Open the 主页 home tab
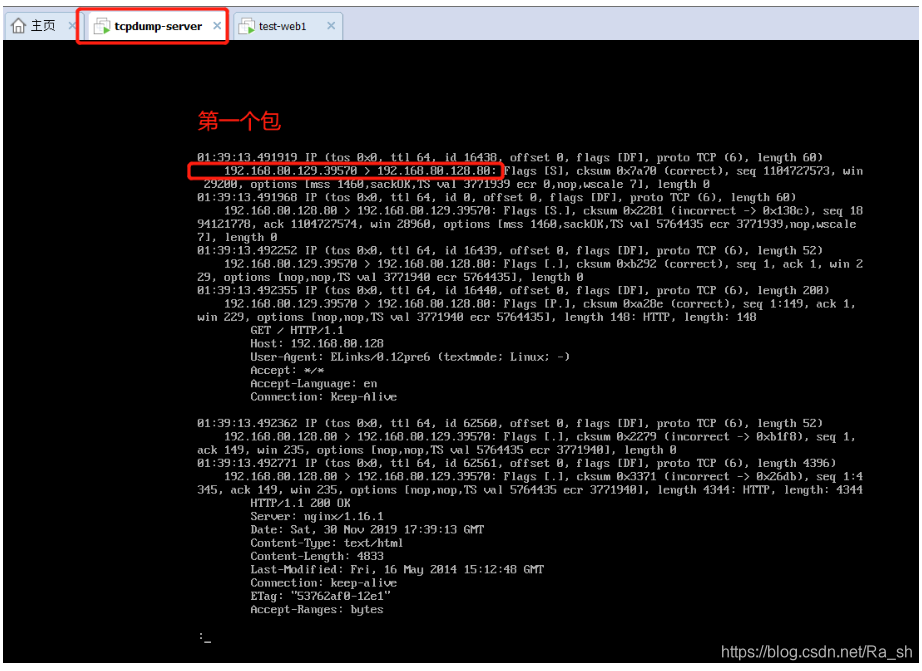The height and width of the screenshot is (671, 922). pyautogui.click(x=43, y=26)
